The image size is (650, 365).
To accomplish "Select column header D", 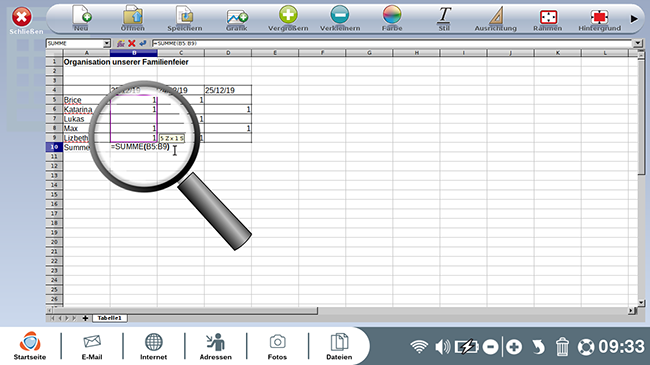I will 228,53.
